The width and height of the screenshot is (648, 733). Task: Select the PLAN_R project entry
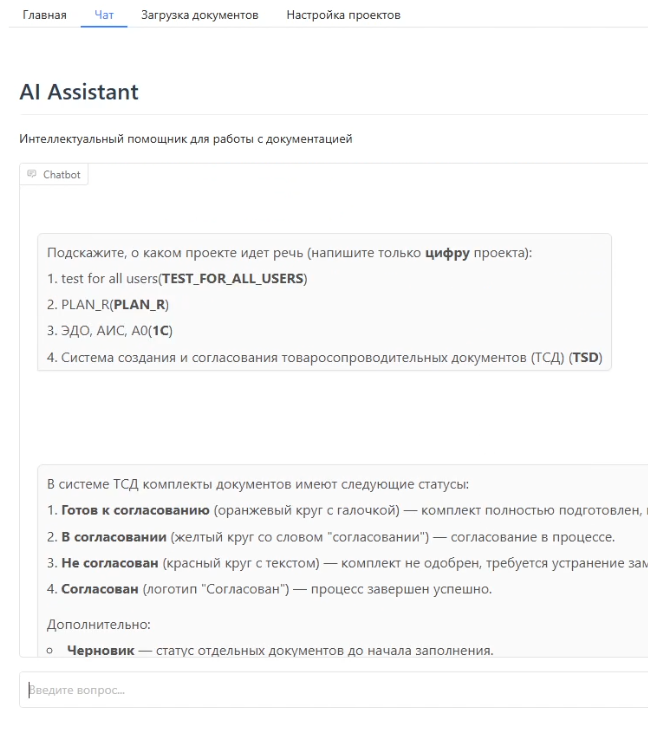pyautogui.click(x=108, y=305)
